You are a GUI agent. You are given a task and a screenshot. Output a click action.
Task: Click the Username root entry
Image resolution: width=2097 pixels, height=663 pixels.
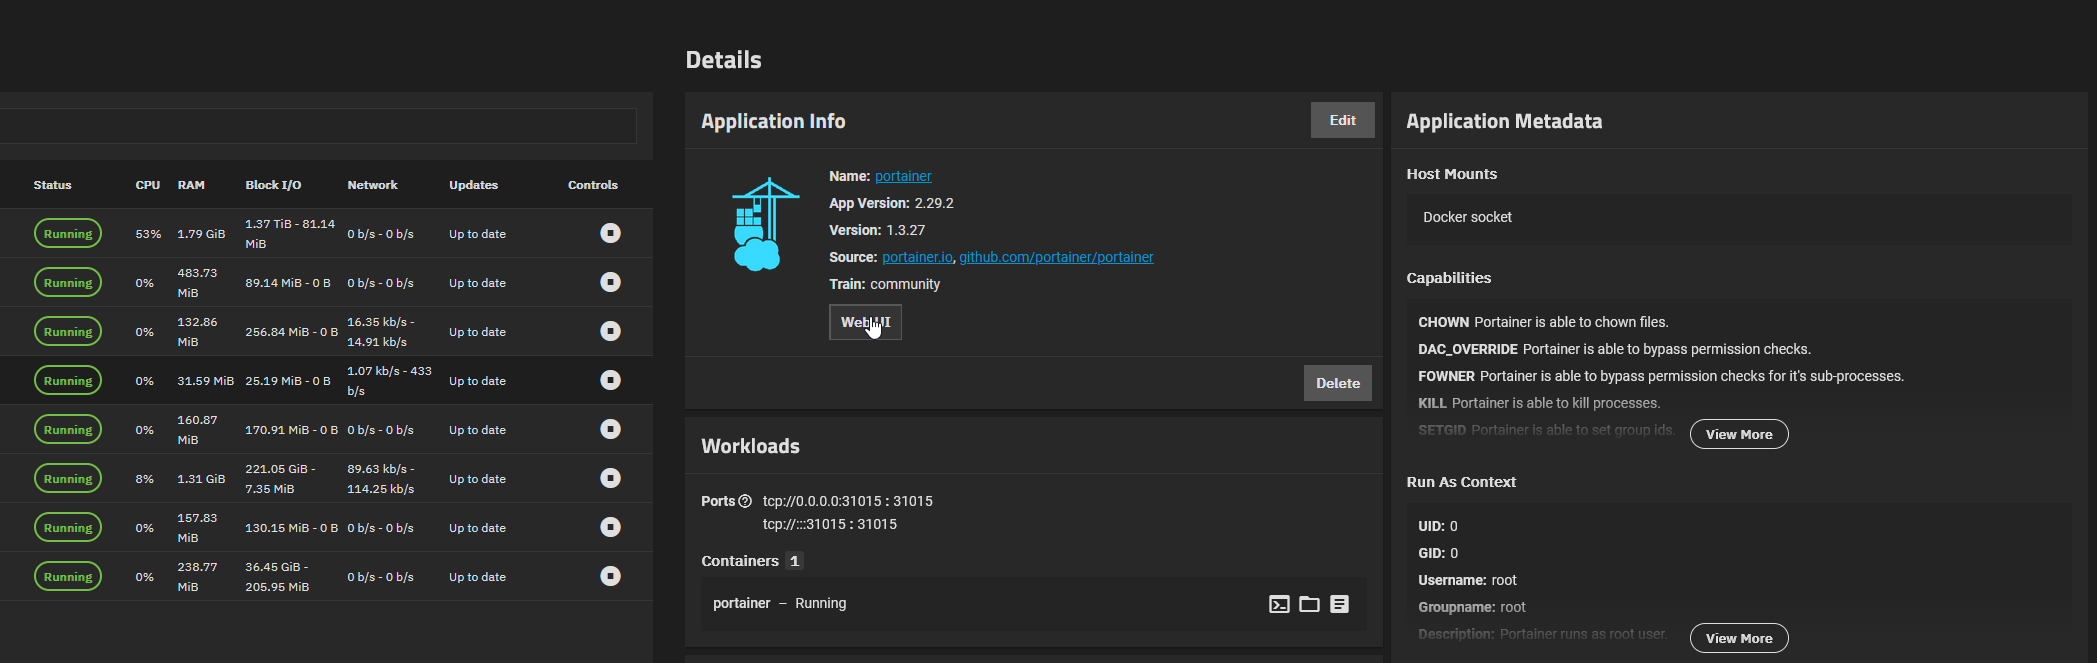click(1467, 580)
